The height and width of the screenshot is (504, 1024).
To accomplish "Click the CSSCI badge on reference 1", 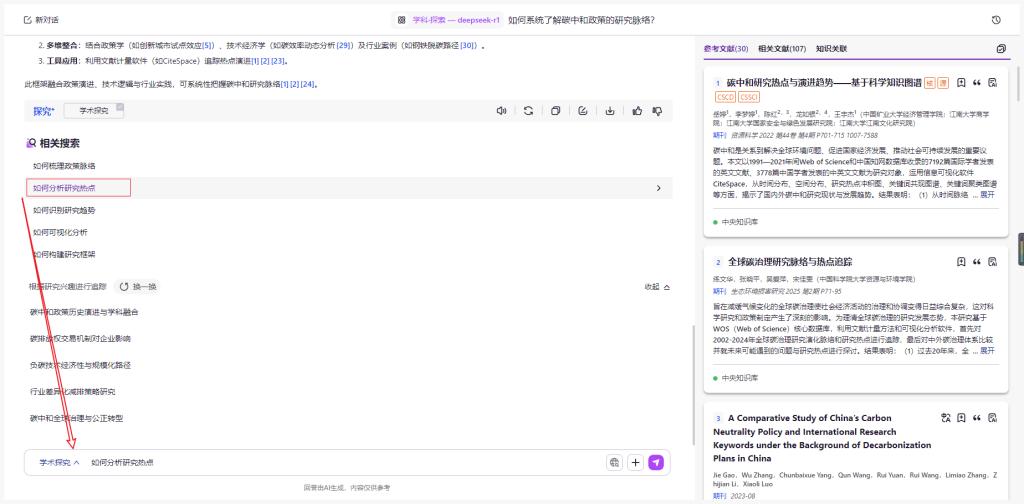I will tap(748, 97).
